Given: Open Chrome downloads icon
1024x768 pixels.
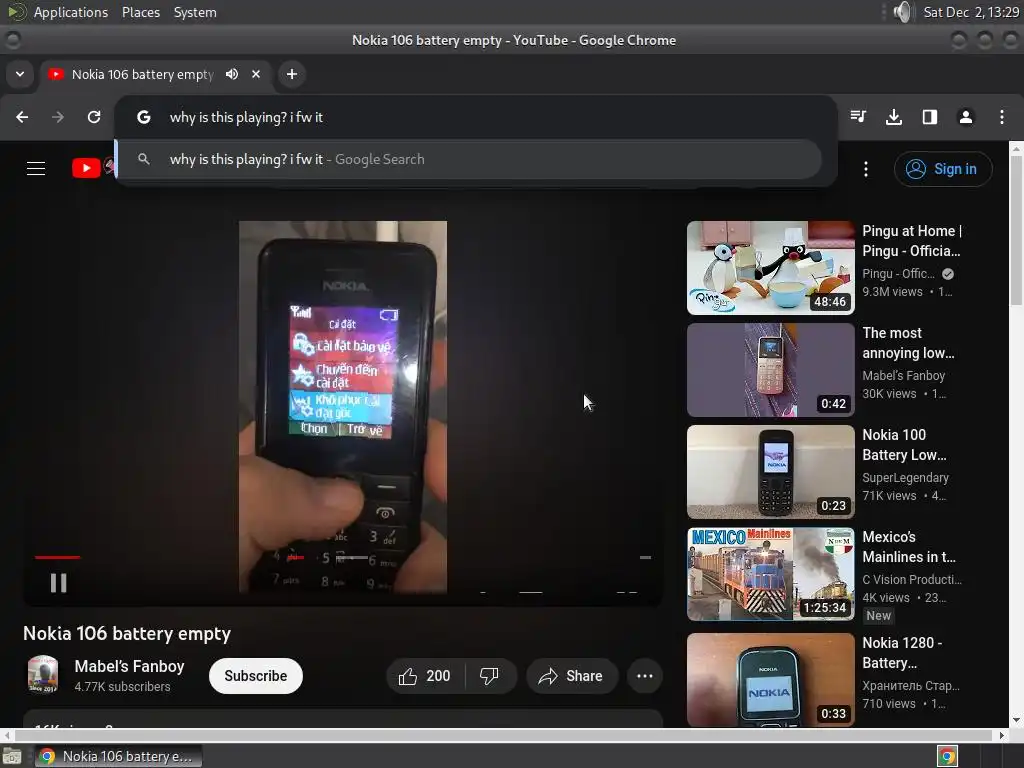Looking at the screenshot, I should pos(894,117).
